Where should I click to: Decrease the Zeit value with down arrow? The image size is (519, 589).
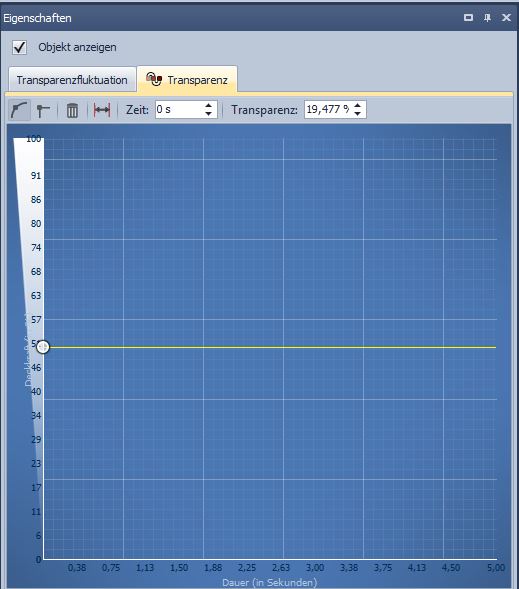(x=208, y=113)
